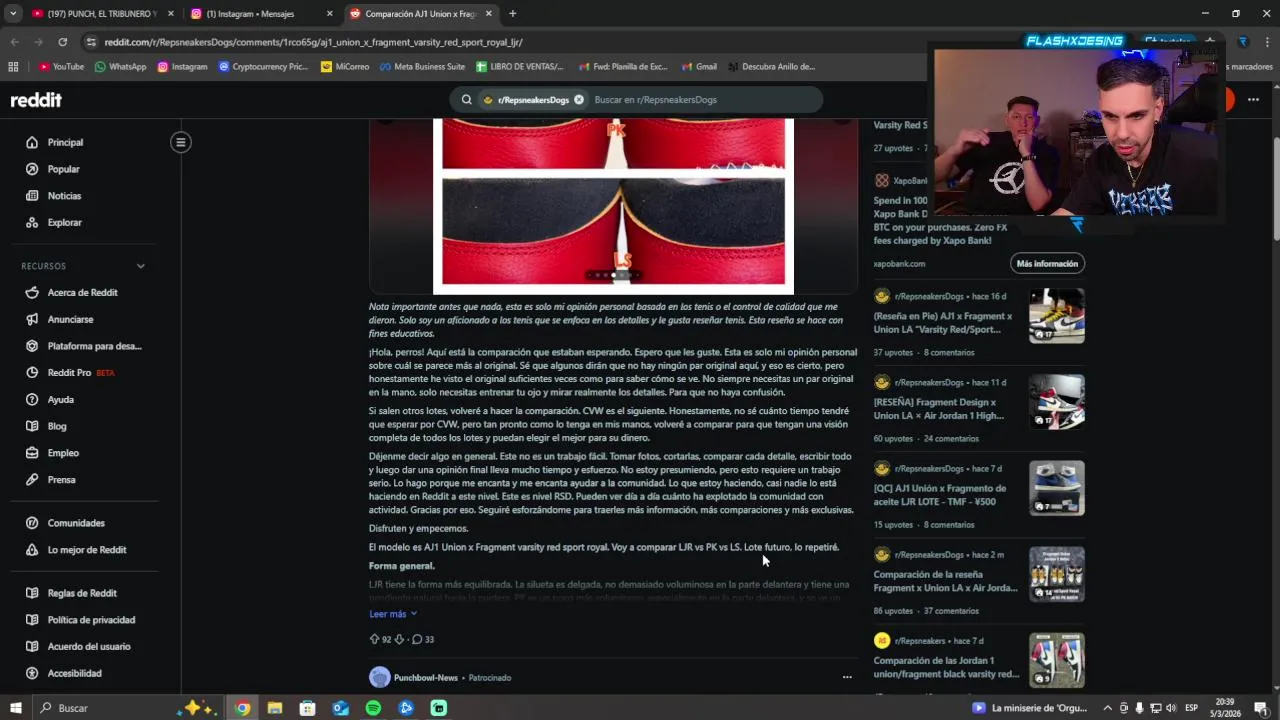This screenshot has width=1280, height=720.
Task: Open Comparación de la reseña Fragment post
Action: 945,581
